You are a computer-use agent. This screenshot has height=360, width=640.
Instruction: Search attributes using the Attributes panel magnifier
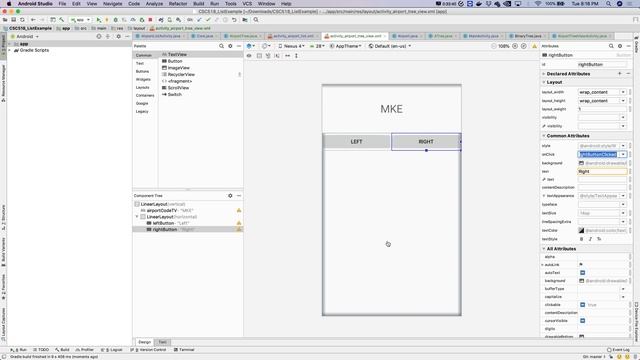(611, 46)
